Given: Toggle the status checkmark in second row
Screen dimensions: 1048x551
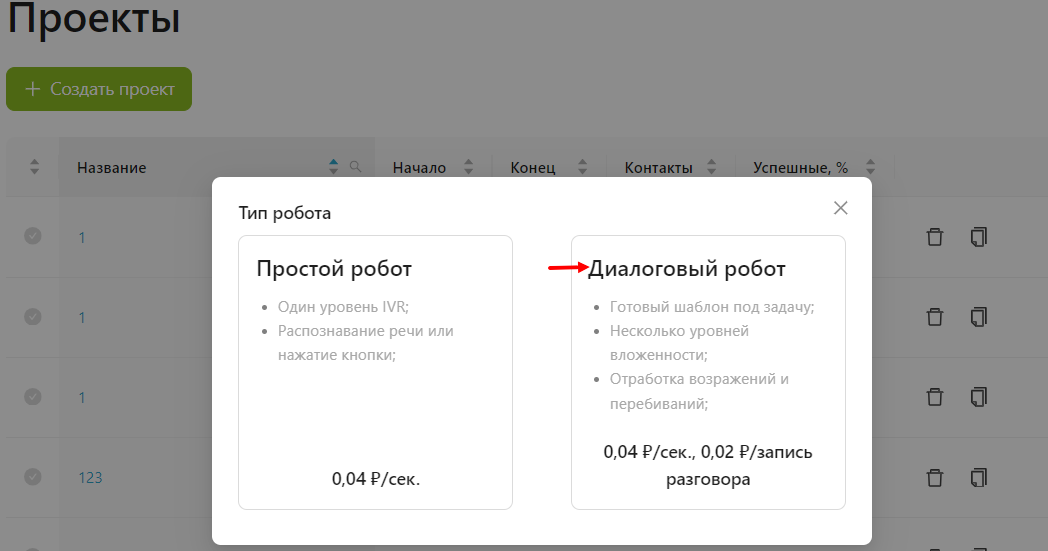Looking at the screenshot, I should [x=33, y=316].
